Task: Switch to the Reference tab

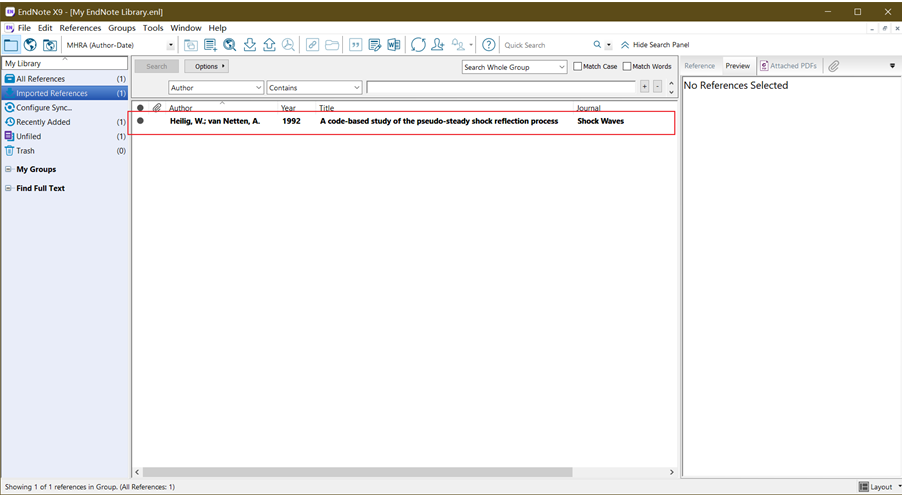Action: pyautogui.click(x=700, y=66)
